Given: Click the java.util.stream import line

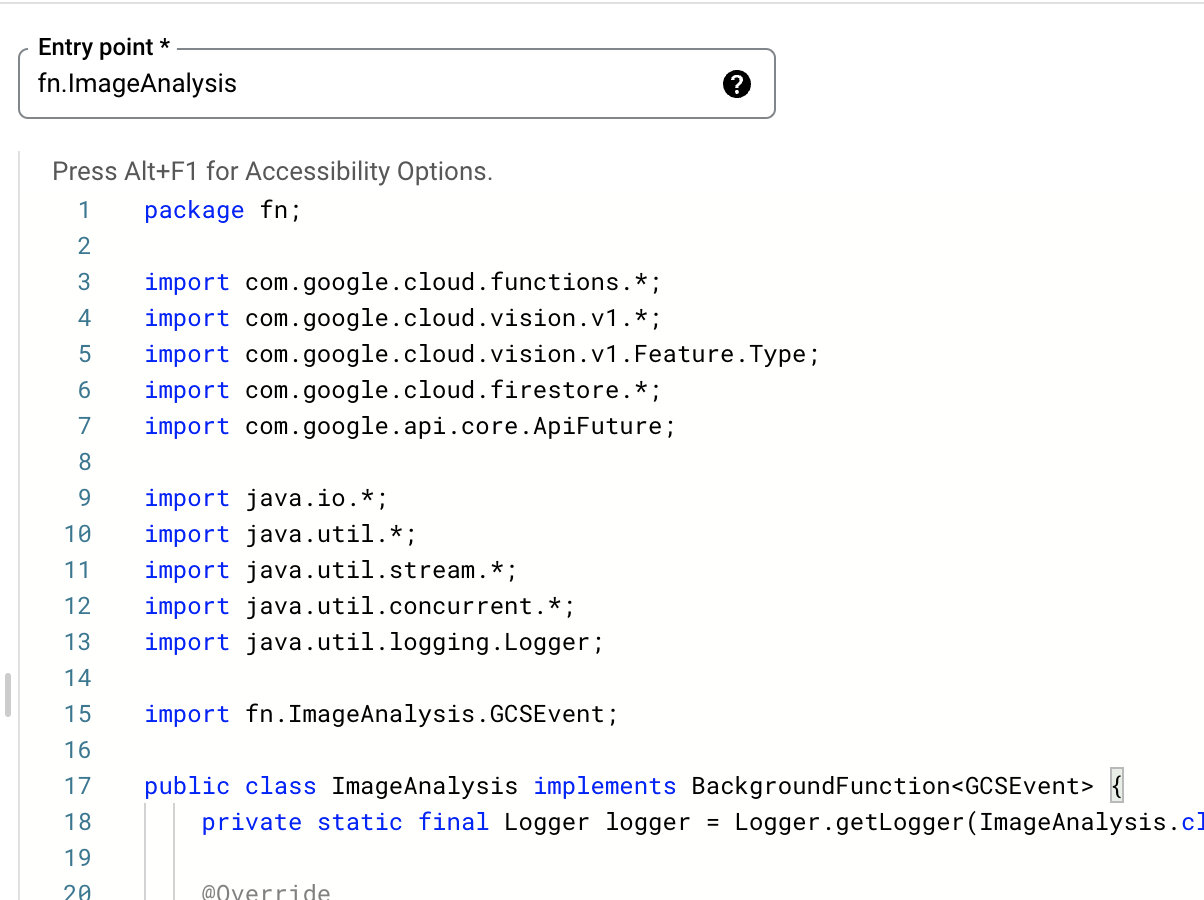Looking at the screenshot, I should click(330, 570).
